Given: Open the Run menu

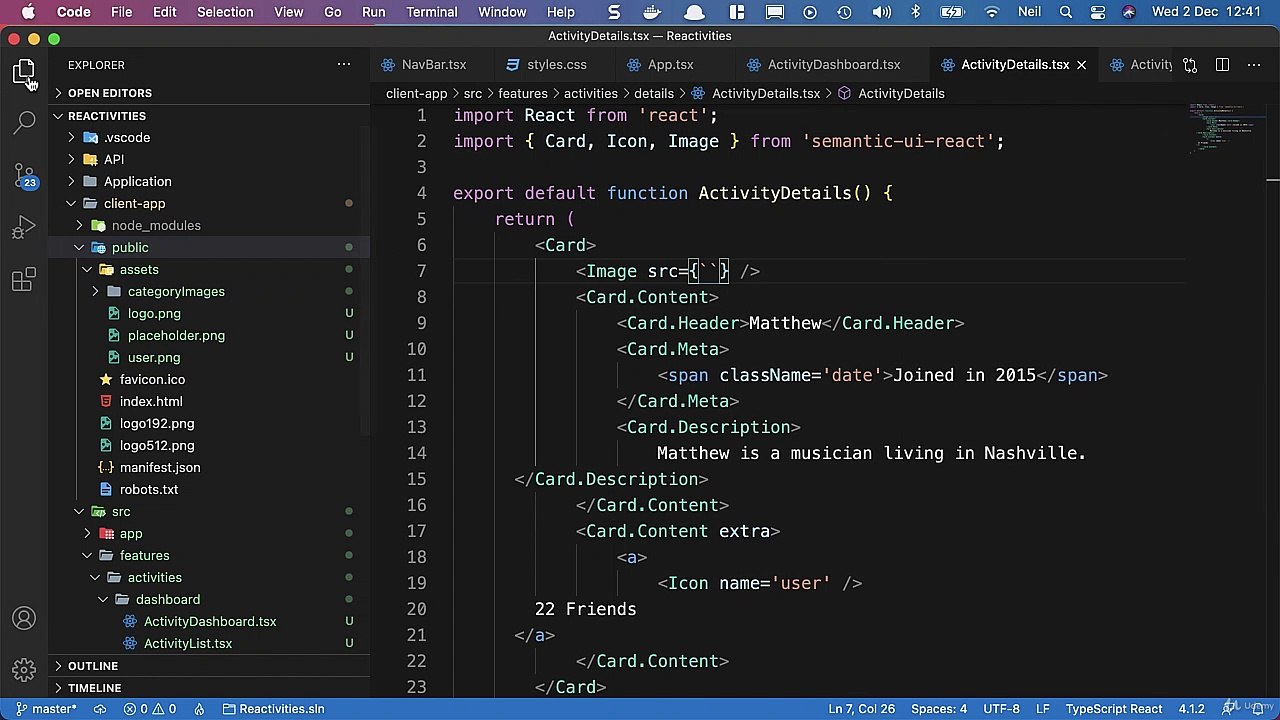Looking at the screenshot, I should point(374,12).
